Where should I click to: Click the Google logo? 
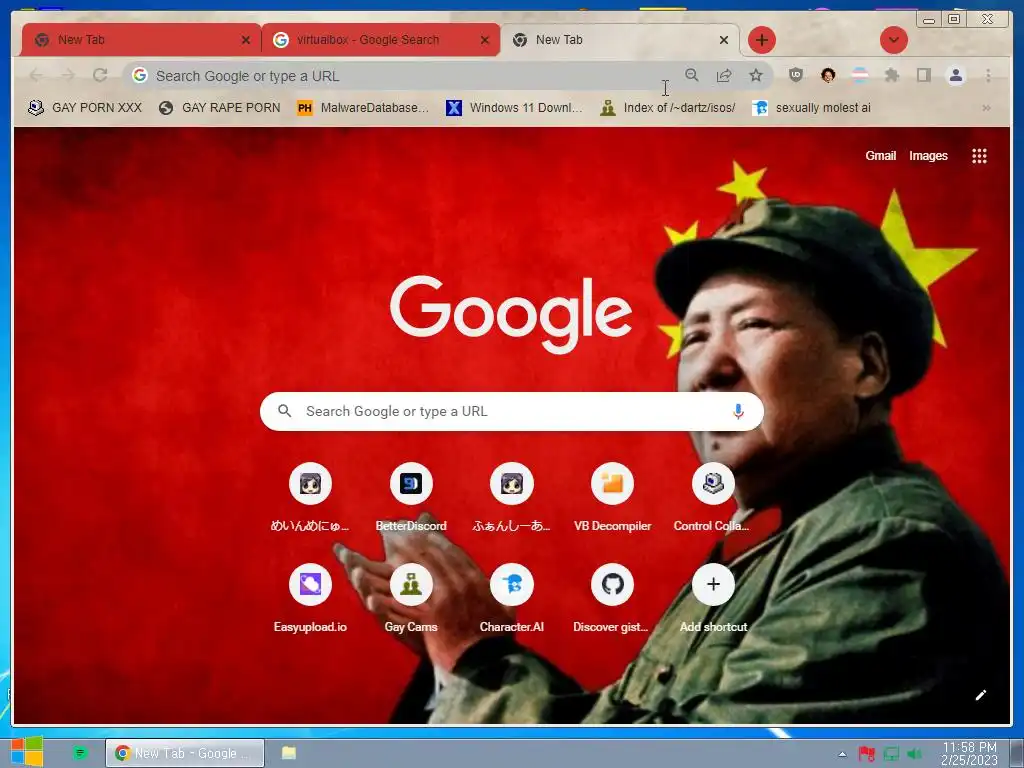click(511, 313)
